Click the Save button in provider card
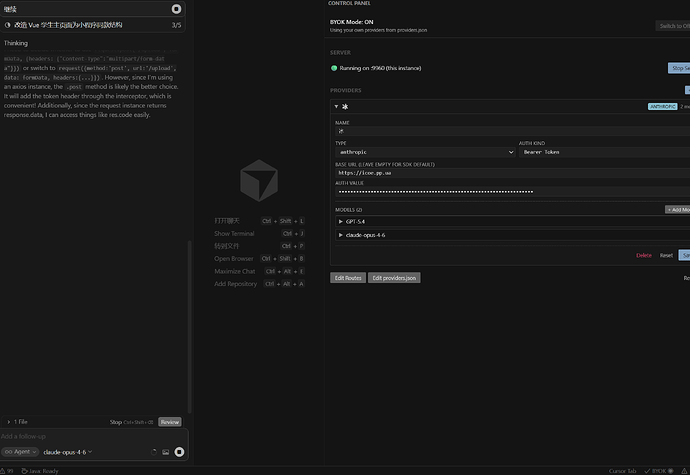The image size is (690, 475). click(684, 255)
